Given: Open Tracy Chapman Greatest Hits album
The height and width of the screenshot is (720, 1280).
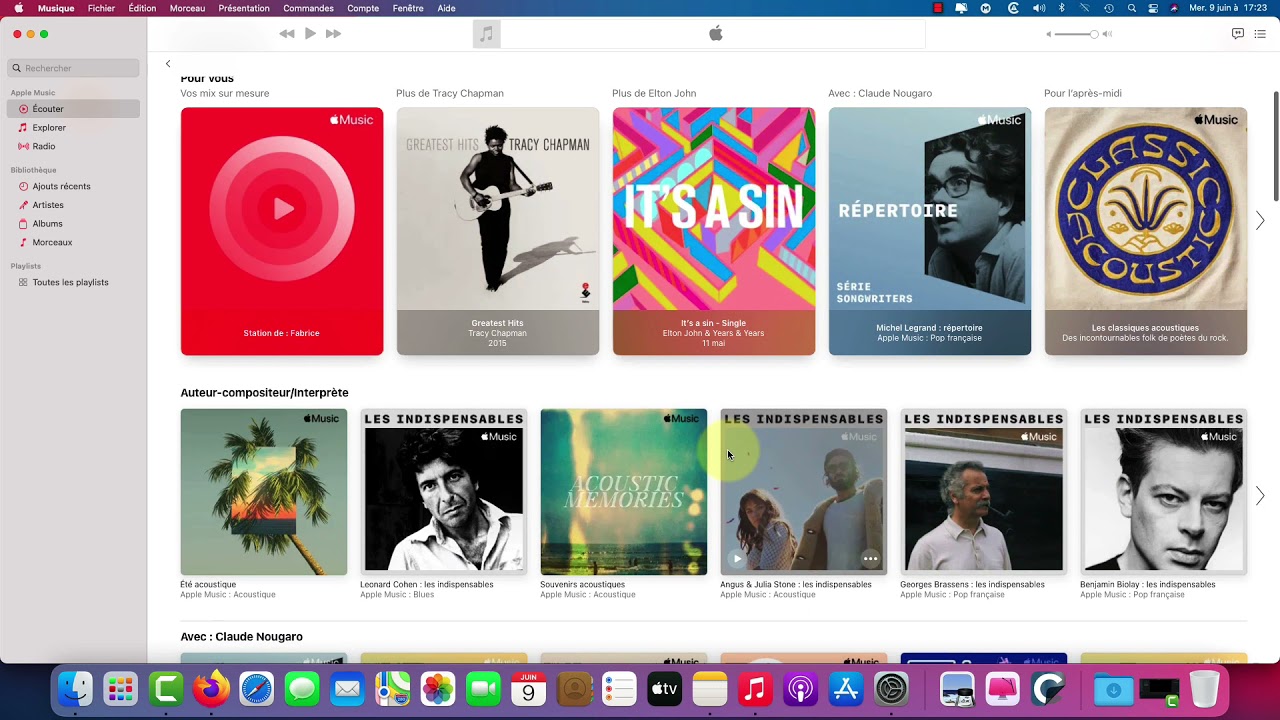Looking at the screenshot, I should pos(498,231).
